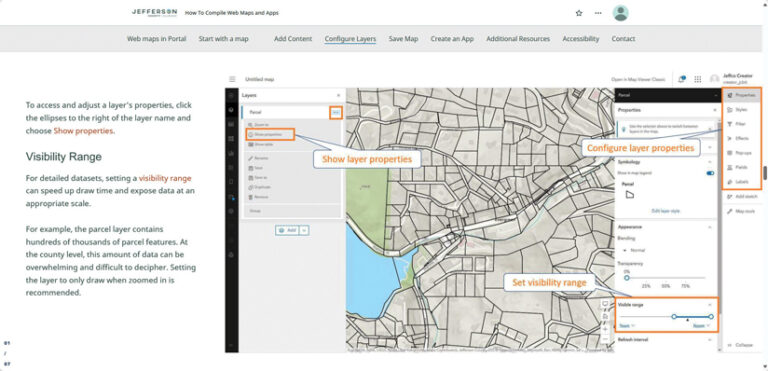This screenshot has width=768, height=371.
Task: Open the Blending Normal dropdown
Action: pyautogui.click(x=634, y=250)
